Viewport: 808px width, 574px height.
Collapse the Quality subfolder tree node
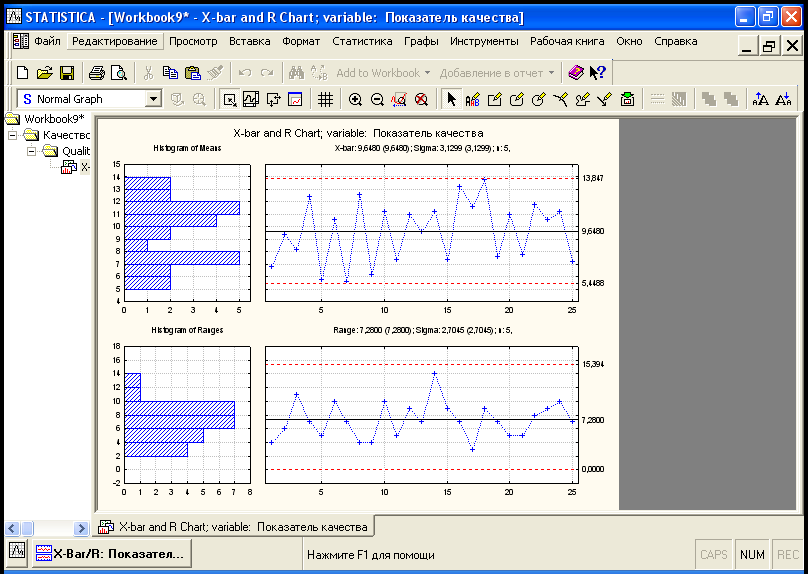[x=32, y=151]
